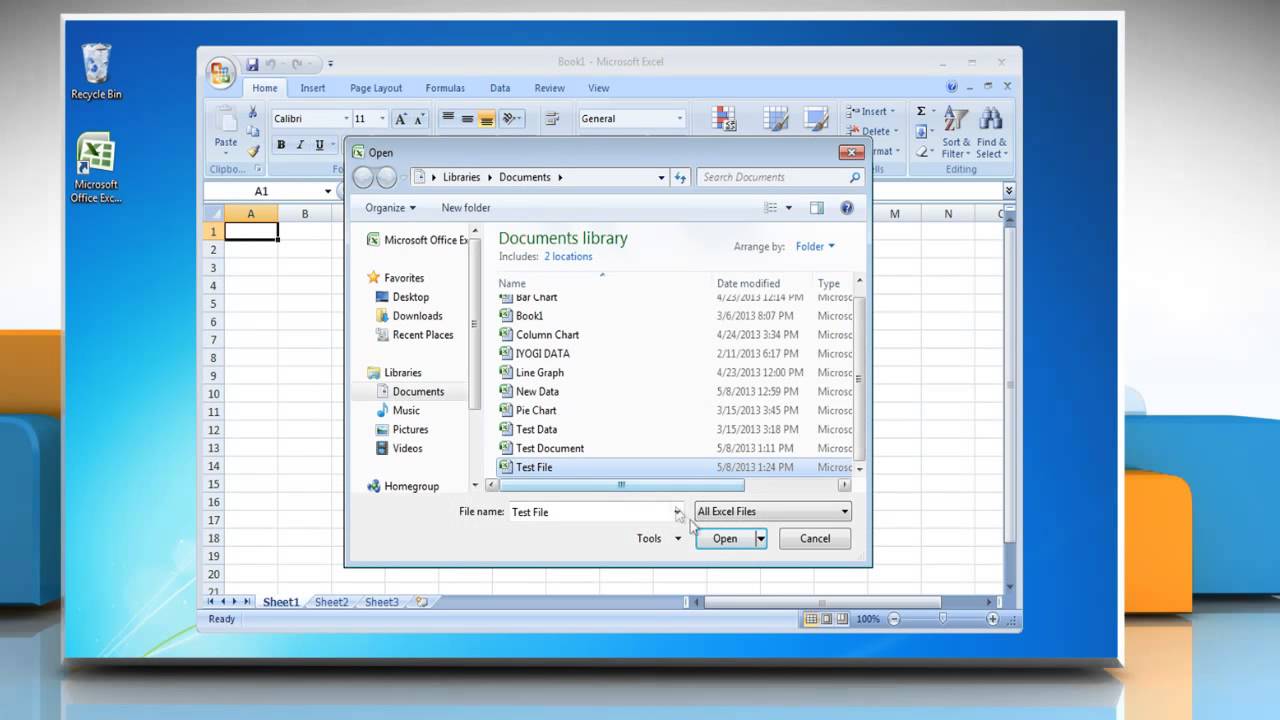Toggle Wrap Text in ribbon
This screenshot has height=720, width=1280.
(x=551, y=118)
